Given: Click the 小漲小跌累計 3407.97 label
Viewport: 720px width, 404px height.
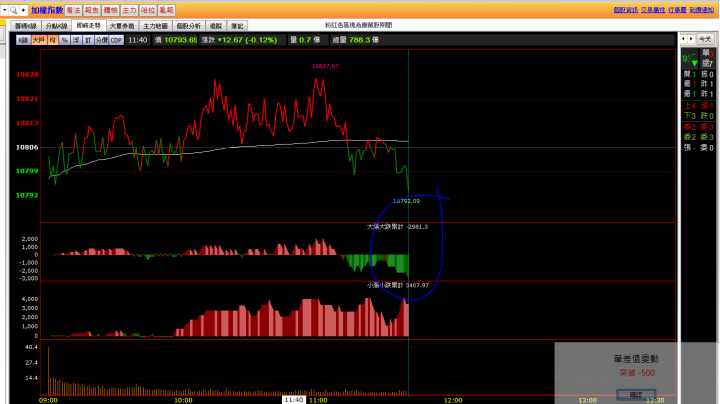Looking at the screenshot, I should pyautogui.click(x=398, y=285).
